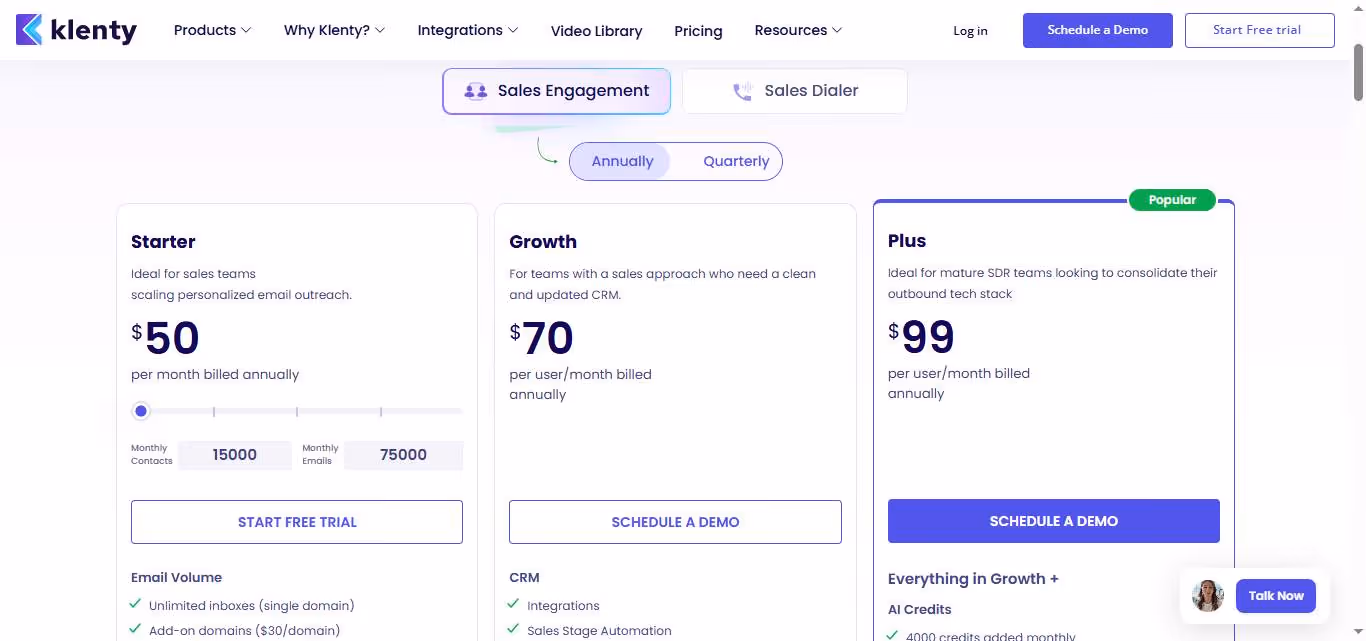Click 'Unlimited inboxes (single domain)' text
This screenshot has width=1366, height=641.
click(252, 606)
